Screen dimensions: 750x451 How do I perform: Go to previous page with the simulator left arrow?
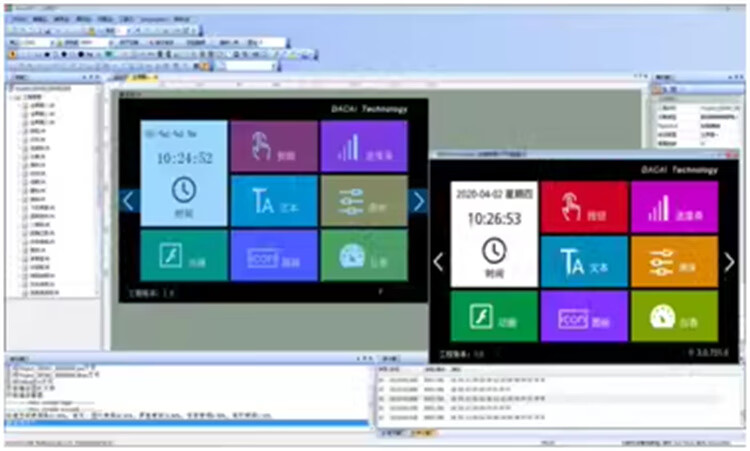pos(439,262)
